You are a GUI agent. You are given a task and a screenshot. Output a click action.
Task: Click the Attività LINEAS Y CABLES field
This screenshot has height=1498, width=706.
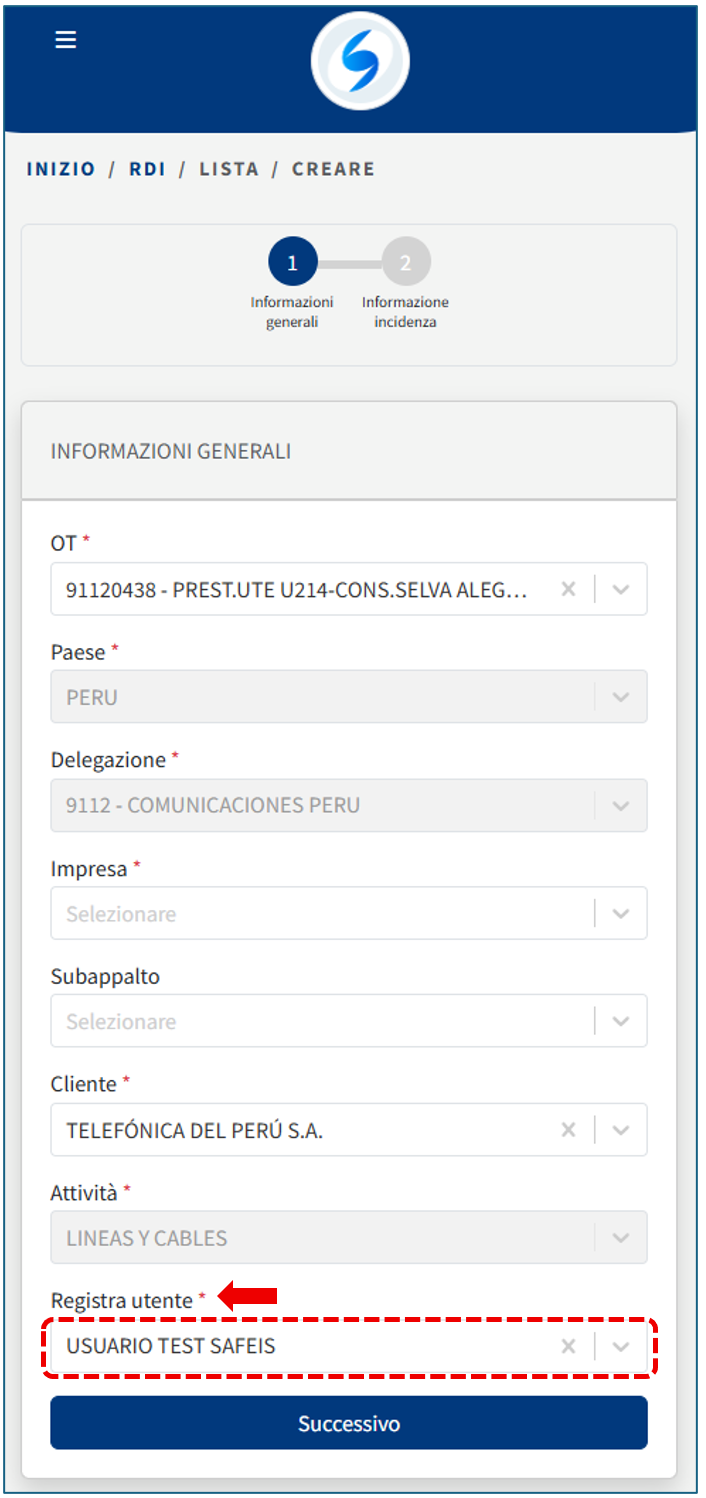pyautogui.click(x=320, y=1238)
